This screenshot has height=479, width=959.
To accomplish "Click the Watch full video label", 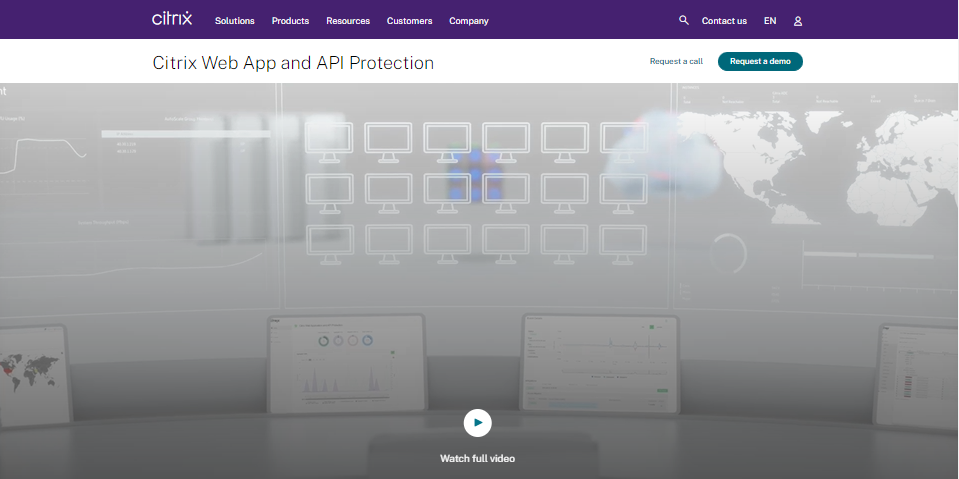I will (478, 458).
